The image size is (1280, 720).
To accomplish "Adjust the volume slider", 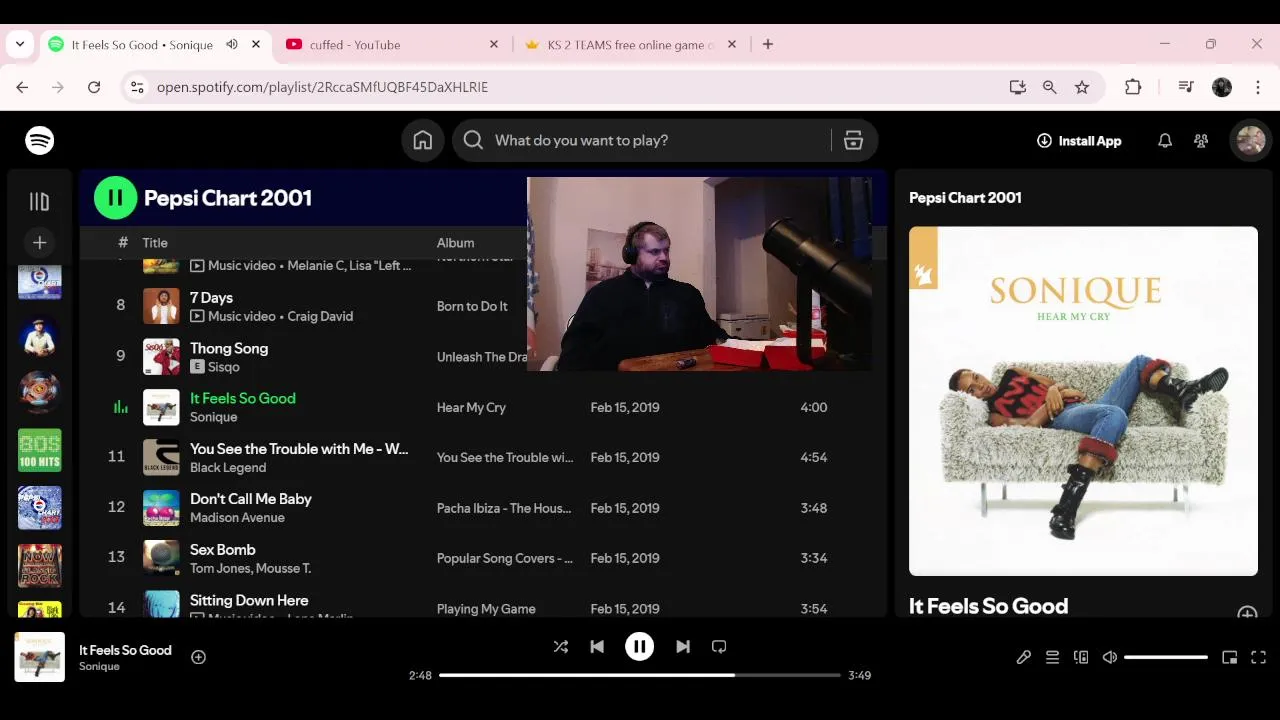I will pyautogui.click(x=1166, y=657).
